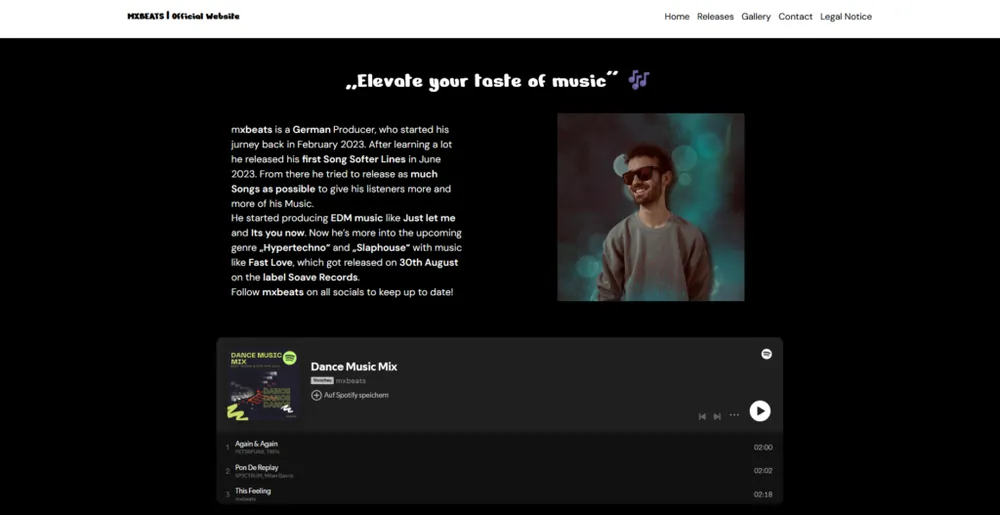Screen dimensions: 1000x515
Task: Click the bold text Just let me
Action: point(429,218)
